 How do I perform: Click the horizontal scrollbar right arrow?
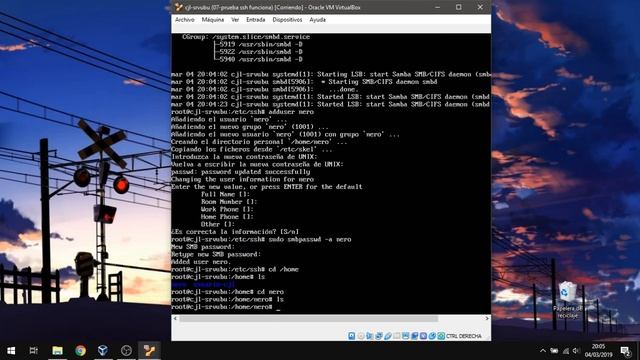(487, 318)
